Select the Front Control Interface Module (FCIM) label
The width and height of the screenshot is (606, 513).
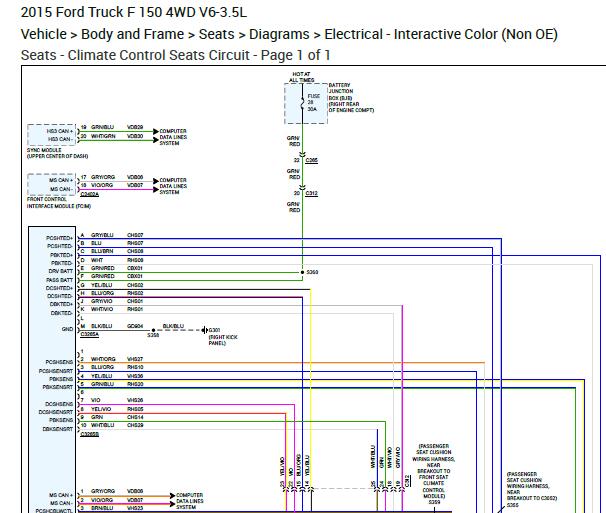click(59, 203)
